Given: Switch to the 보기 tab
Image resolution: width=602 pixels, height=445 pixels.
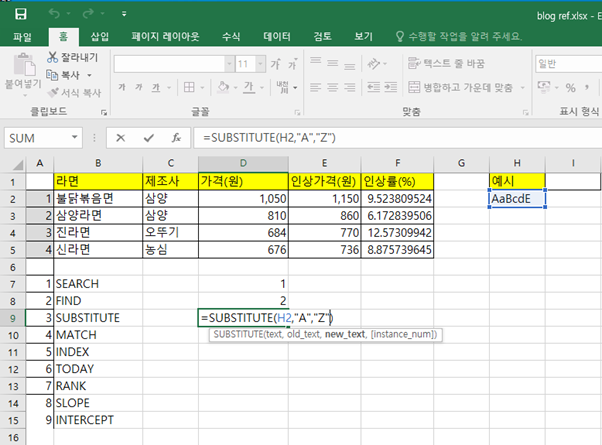Looking at the screenshot, I should click(363, 36).
